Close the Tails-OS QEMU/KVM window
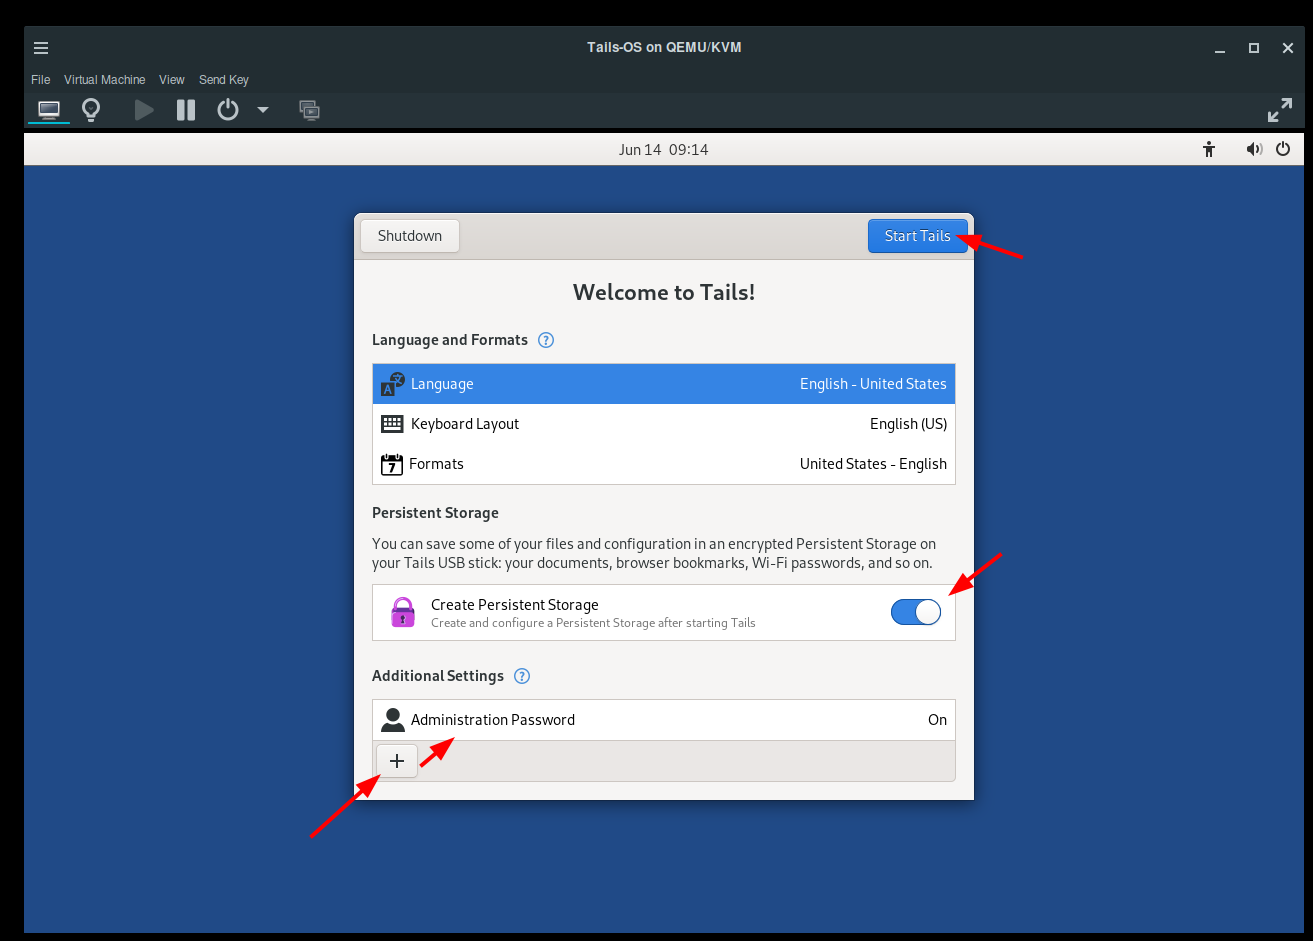The width and height of the screenshot is (1313, 941). pos(1288,48)
